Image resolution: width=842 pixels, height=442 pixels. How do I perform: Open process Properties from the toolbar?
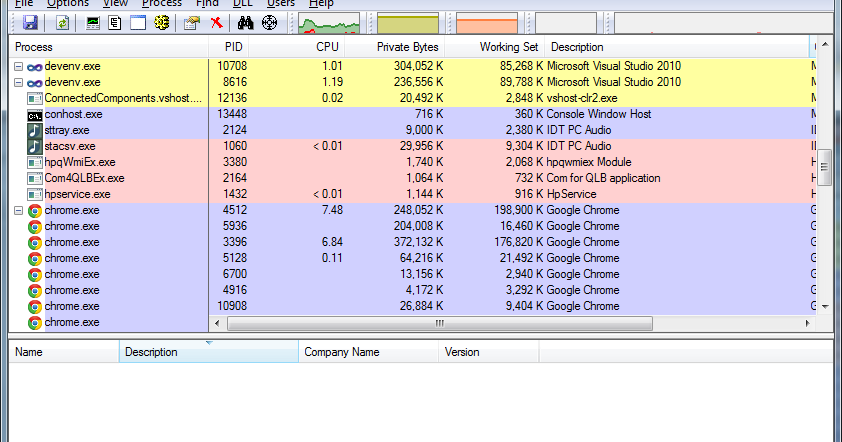192,23
